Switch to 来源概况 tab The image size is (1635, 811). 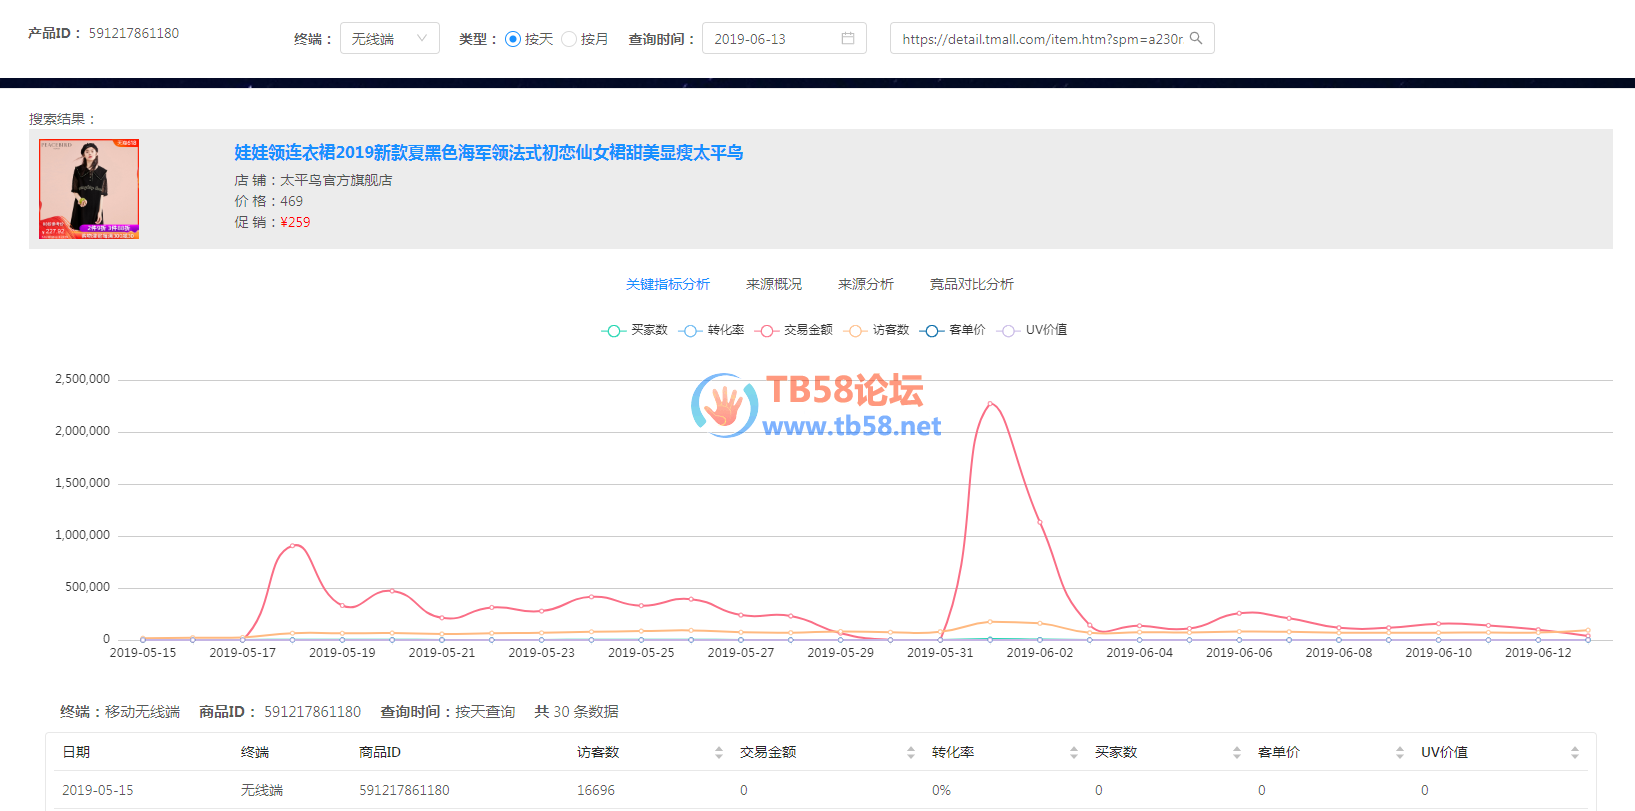tap(774, 284)
